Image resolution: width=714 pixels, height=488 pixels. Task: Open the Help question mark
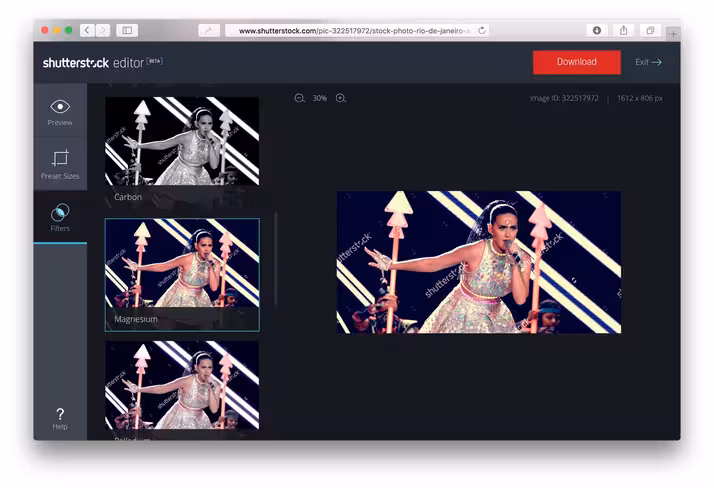pyautogui.click(x=60, y=418)
